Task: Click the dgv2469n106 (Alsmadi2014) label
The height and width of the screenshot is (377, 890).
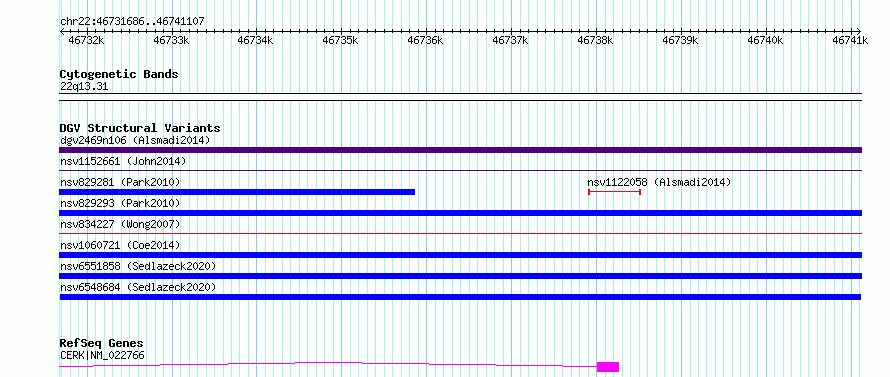Action: point(135,140)
